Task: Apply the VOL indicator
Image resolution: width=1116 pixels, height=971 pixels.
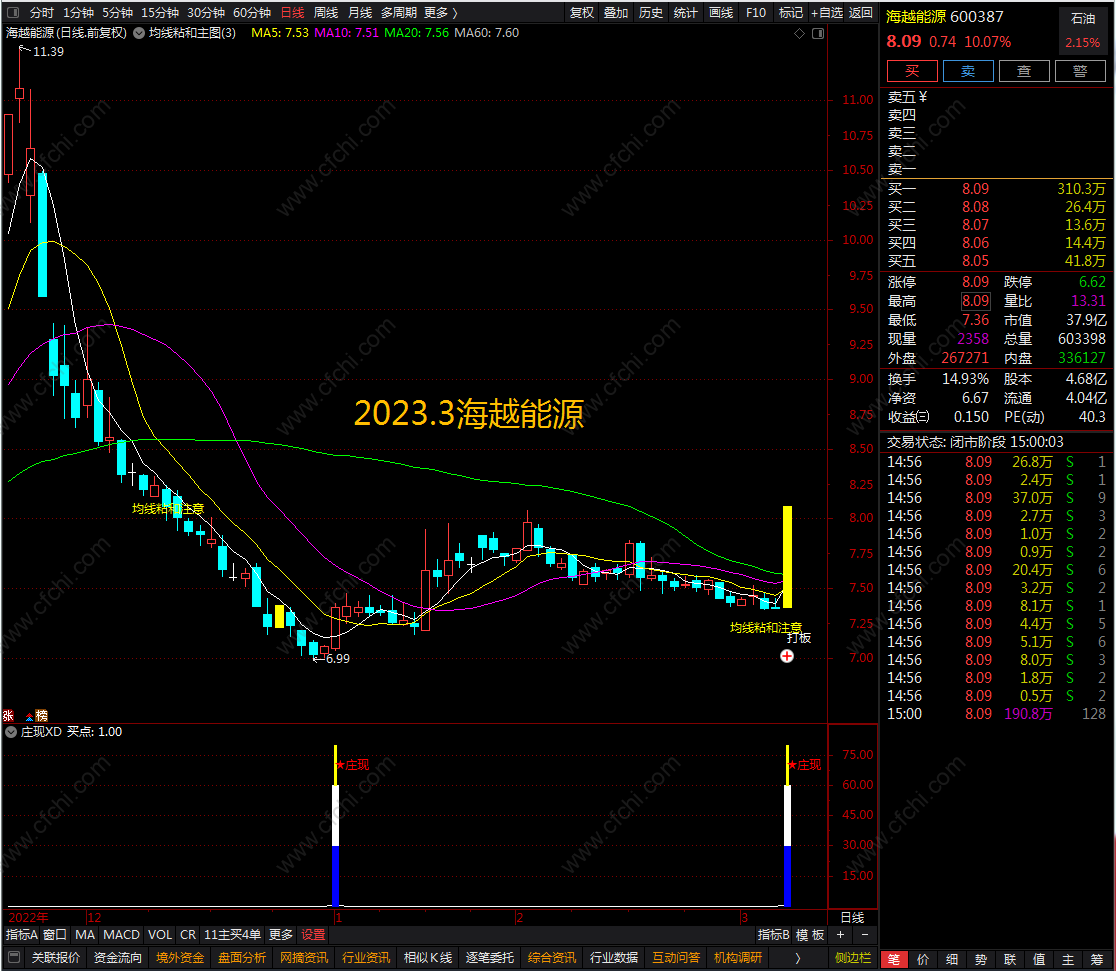Action: click(160, 935)
